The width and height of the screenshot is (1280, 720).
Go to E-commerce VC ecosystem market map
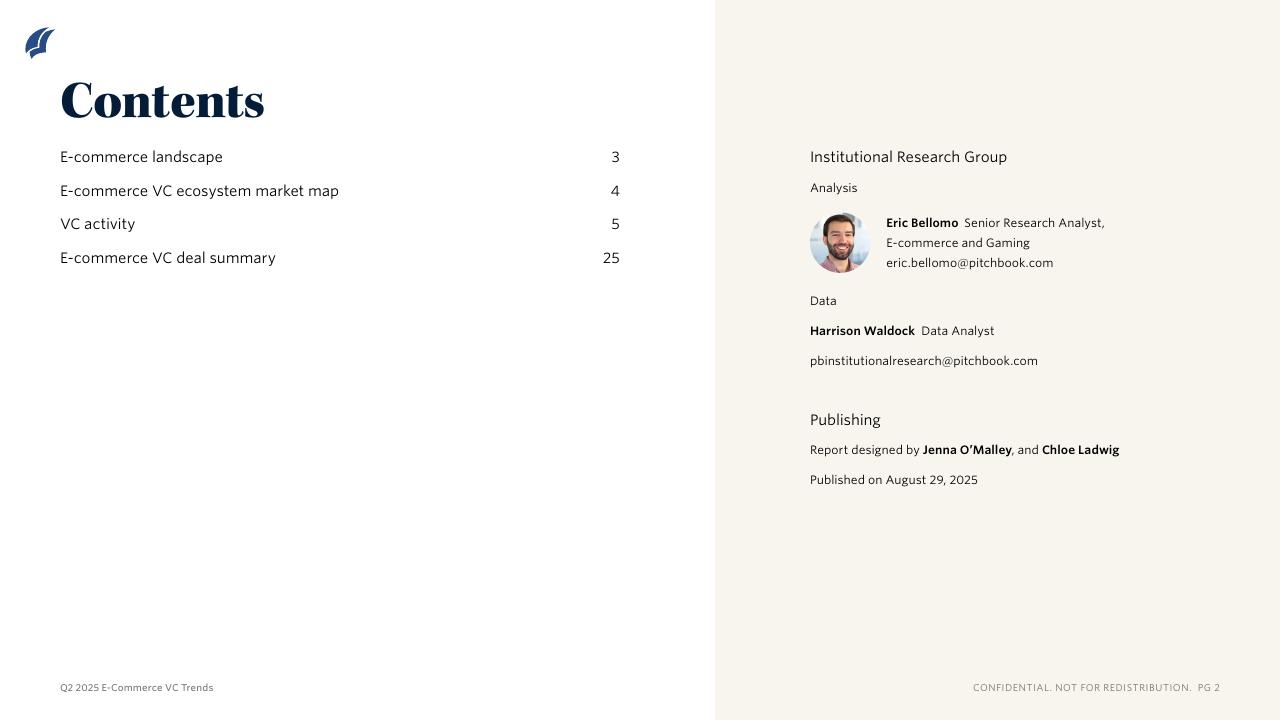(x=199, y=191)
